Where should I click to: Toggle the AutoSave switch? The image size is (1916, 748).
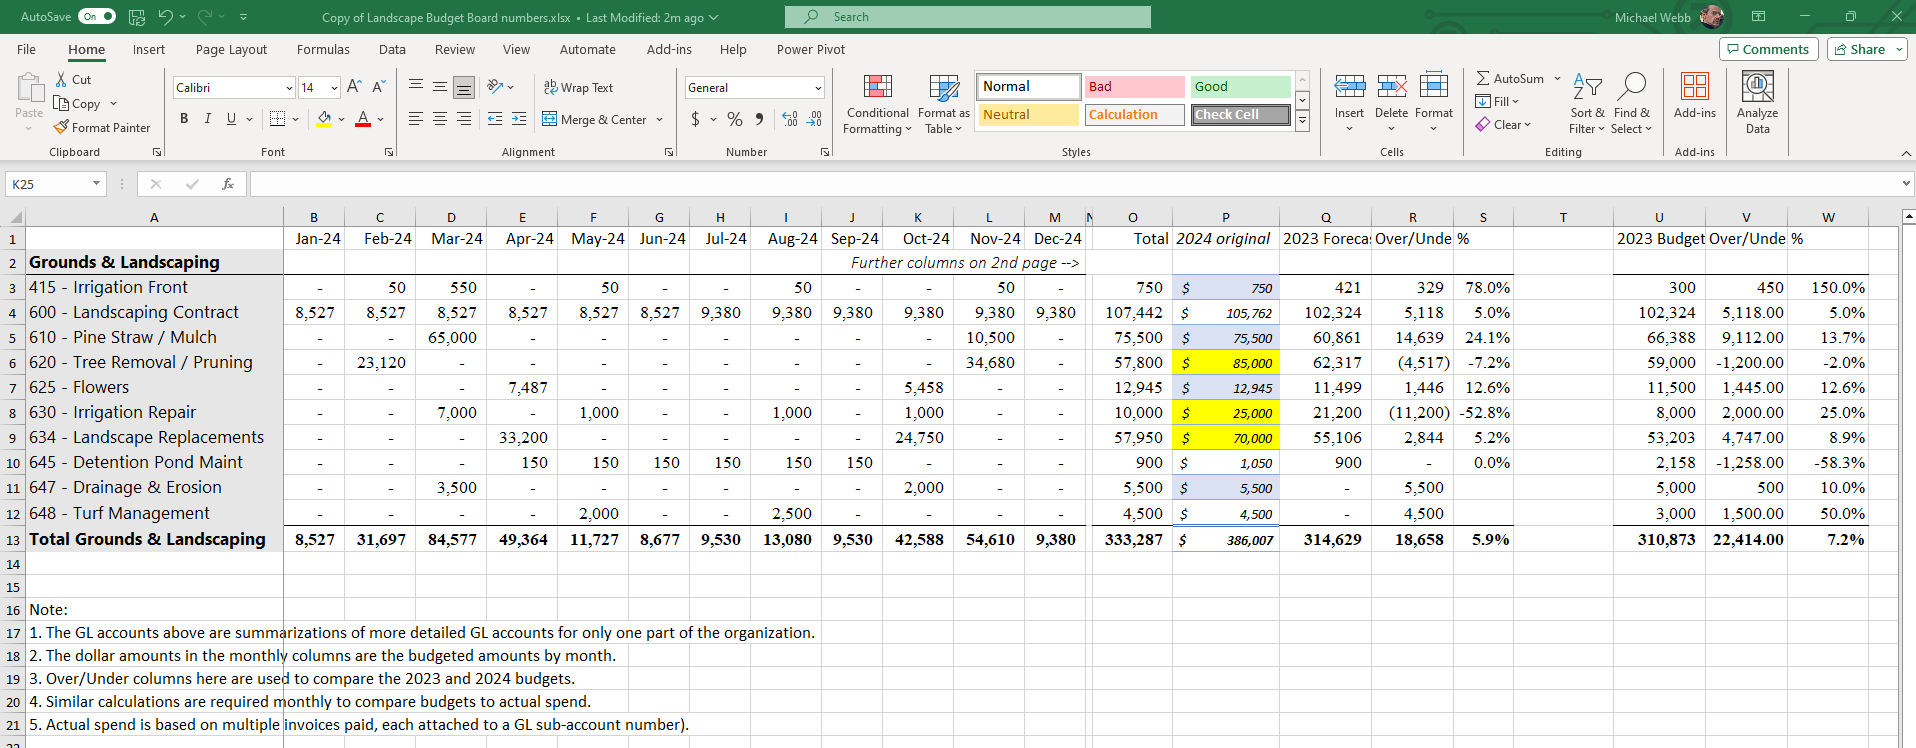click(x=97, y=17)
